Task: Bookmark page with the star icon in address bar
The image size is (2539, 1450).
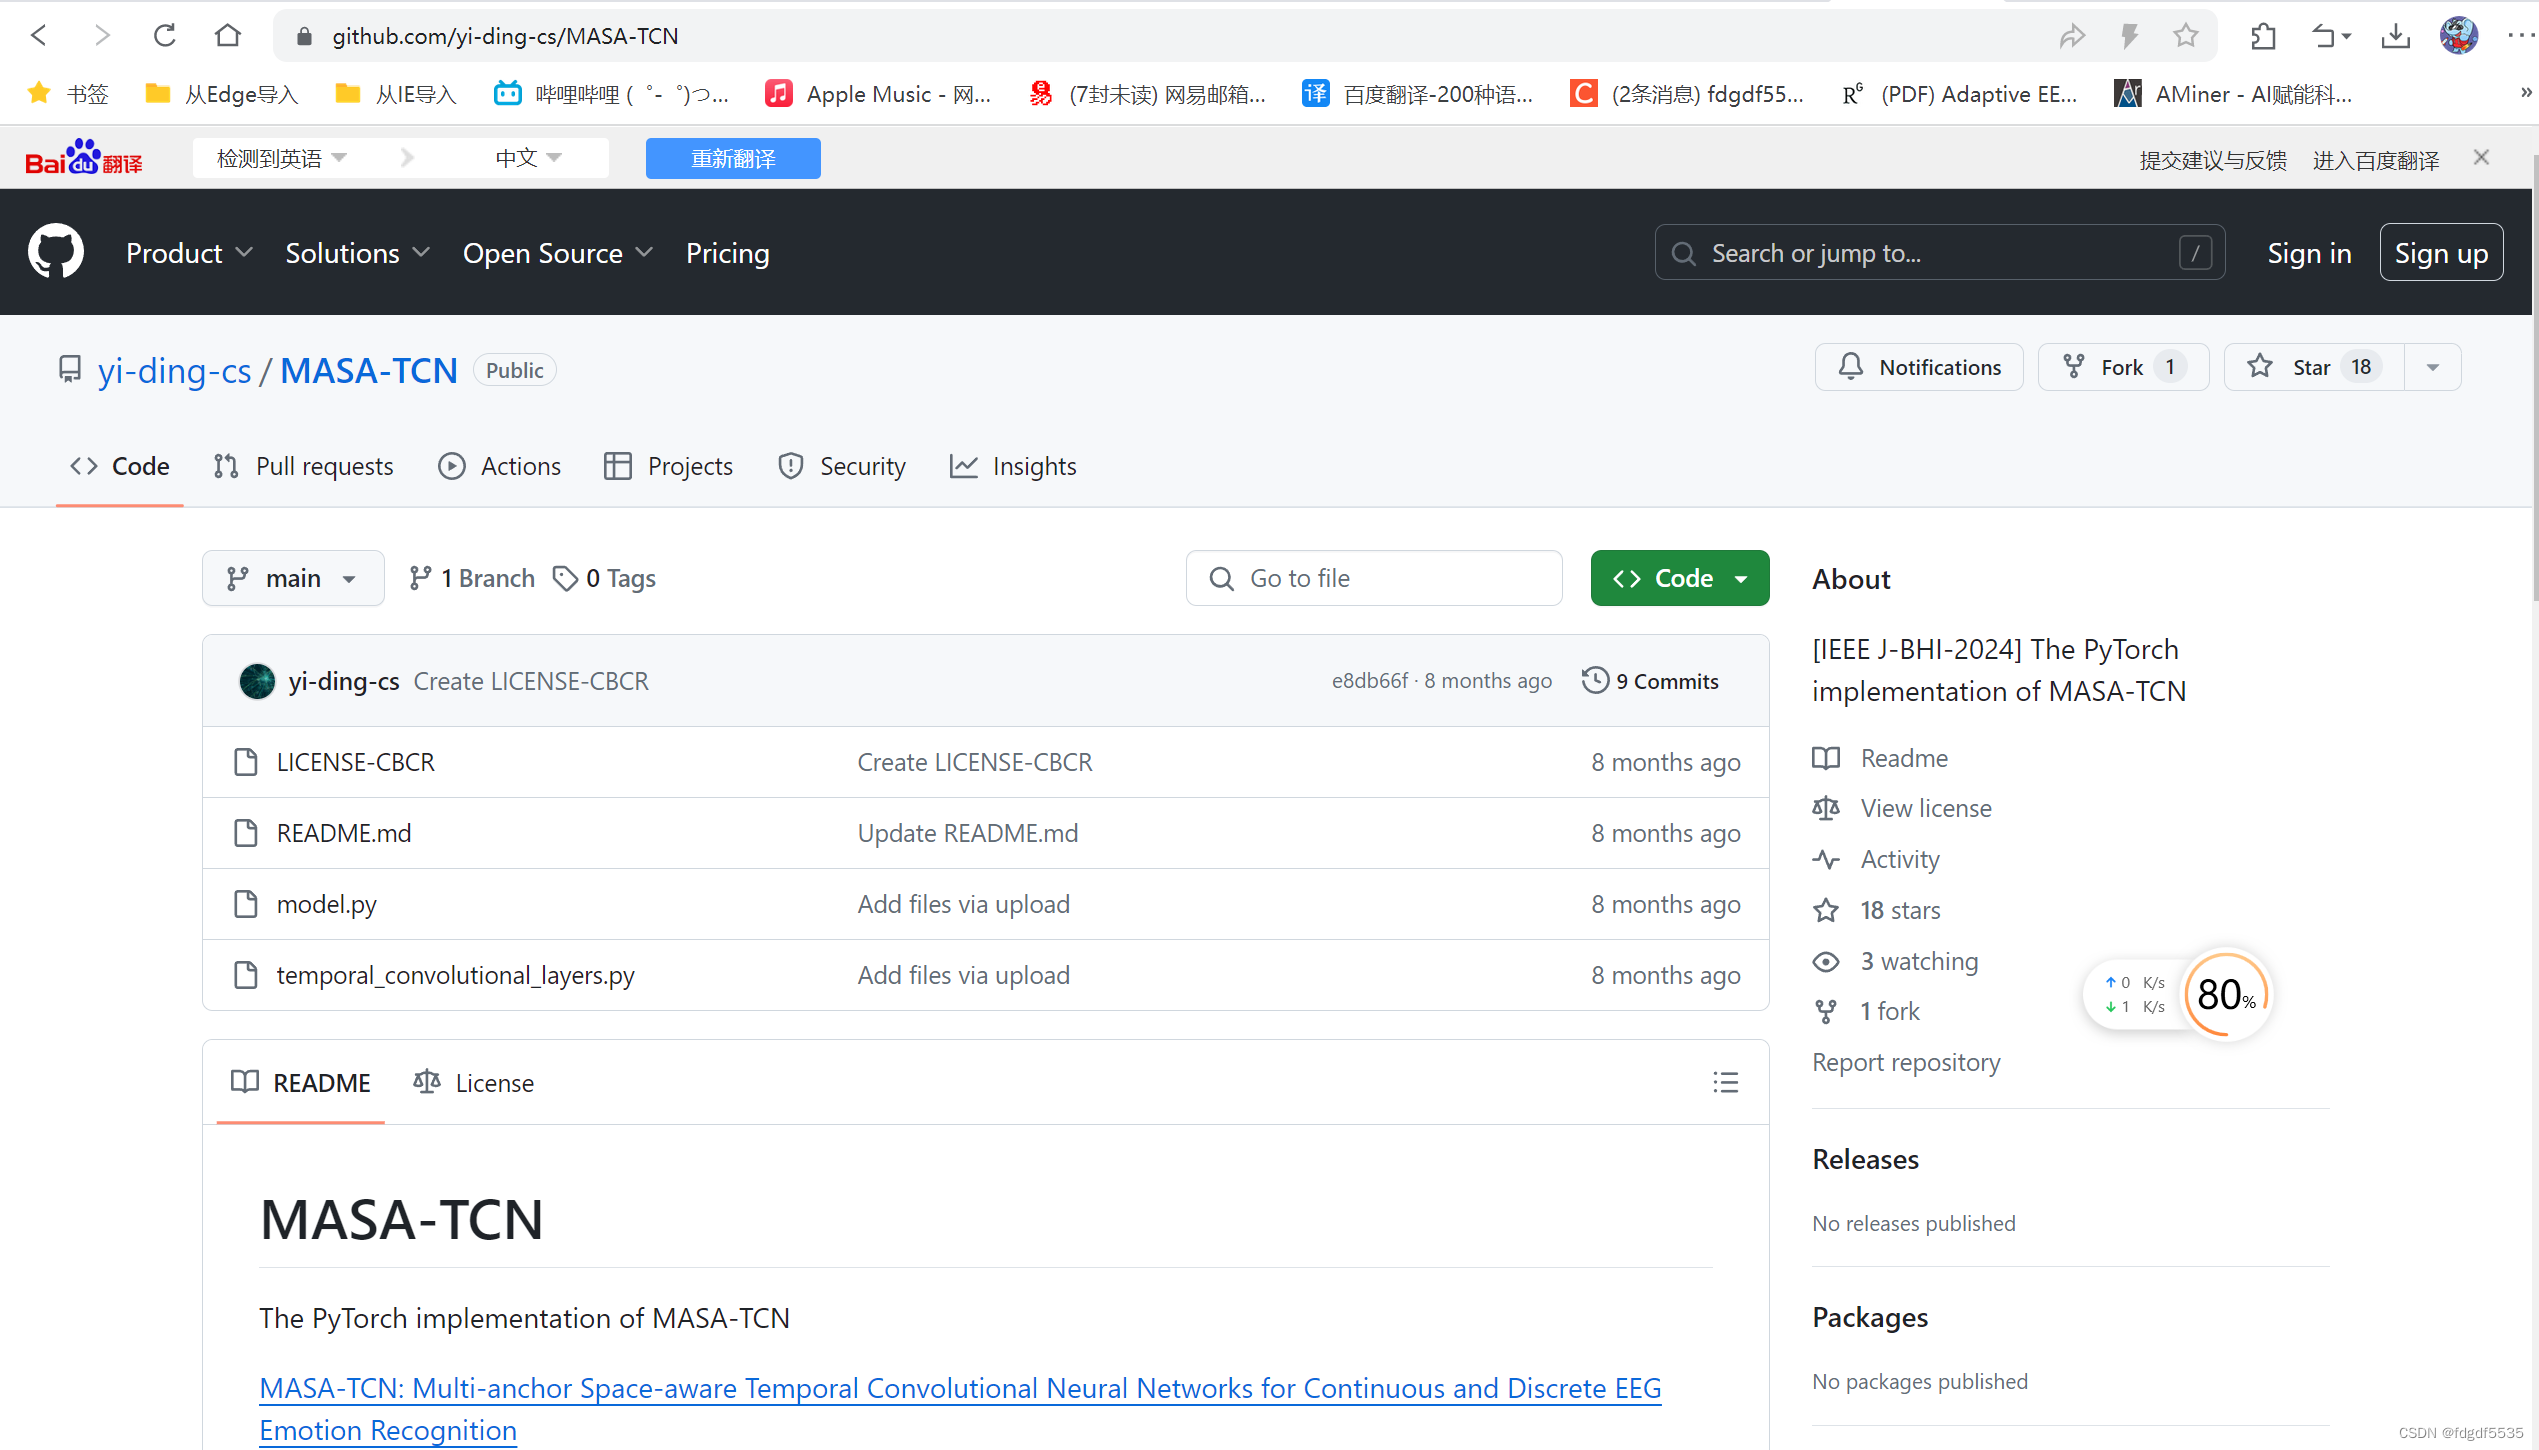Action: (2185, 36)
